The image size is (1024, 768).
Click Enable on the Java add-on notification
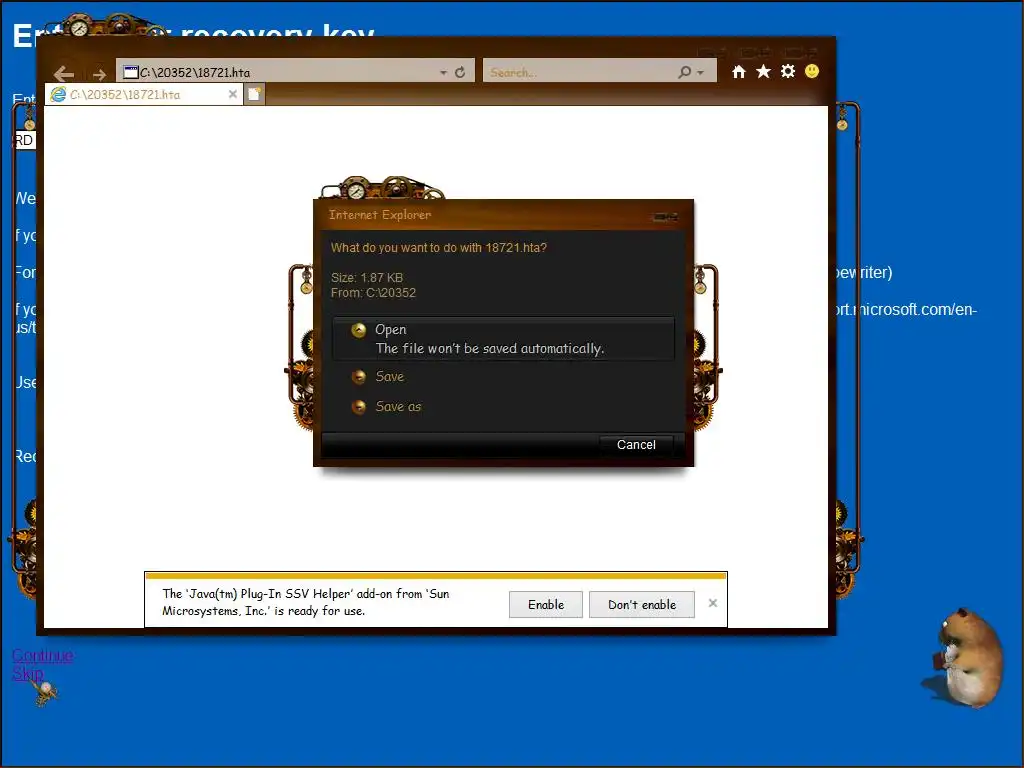point(546,605)
